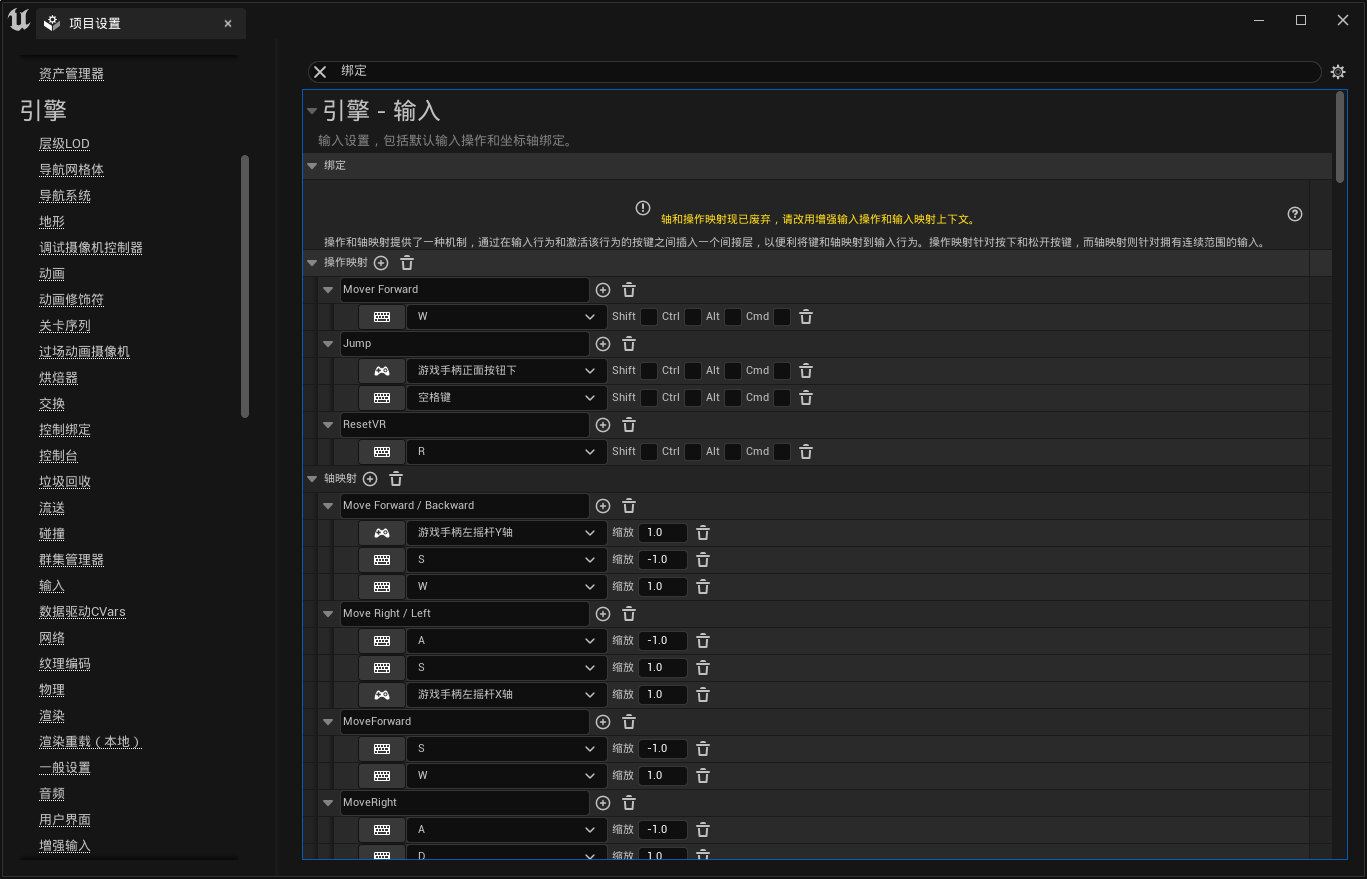The height and width of the screenshot is (879, 1367).
Task: Open settings gear next to the search bar
Action: pyautogui.click(x=1338, y=72)
